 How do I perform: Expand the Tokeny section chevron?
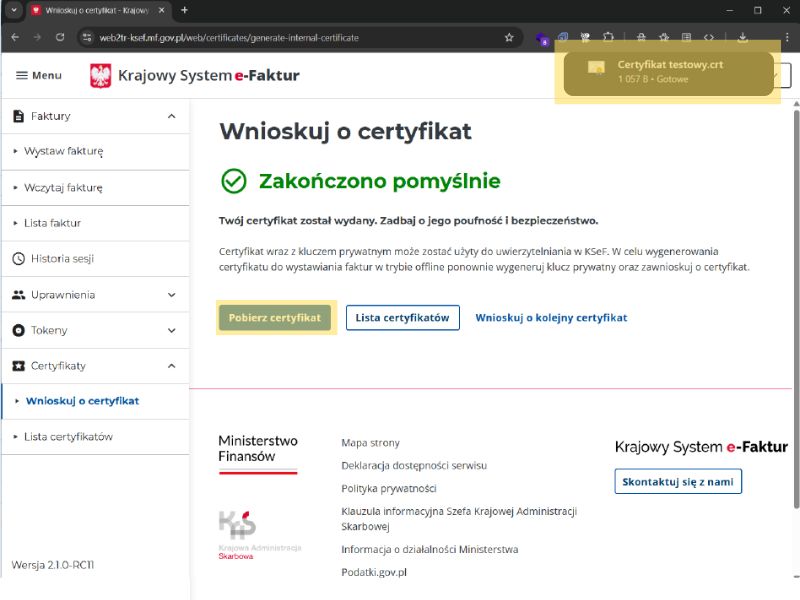click(x=171, y=330)
